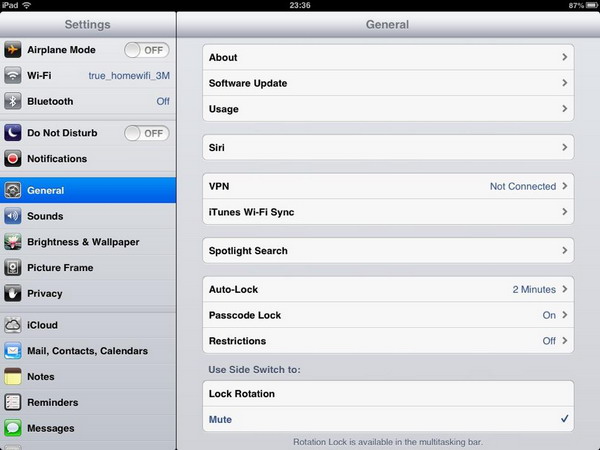The height and width of the screenshot is (450, 600).
Task: Tap the Airplane Mode airplane icon
Action: [x=13, y=50]
